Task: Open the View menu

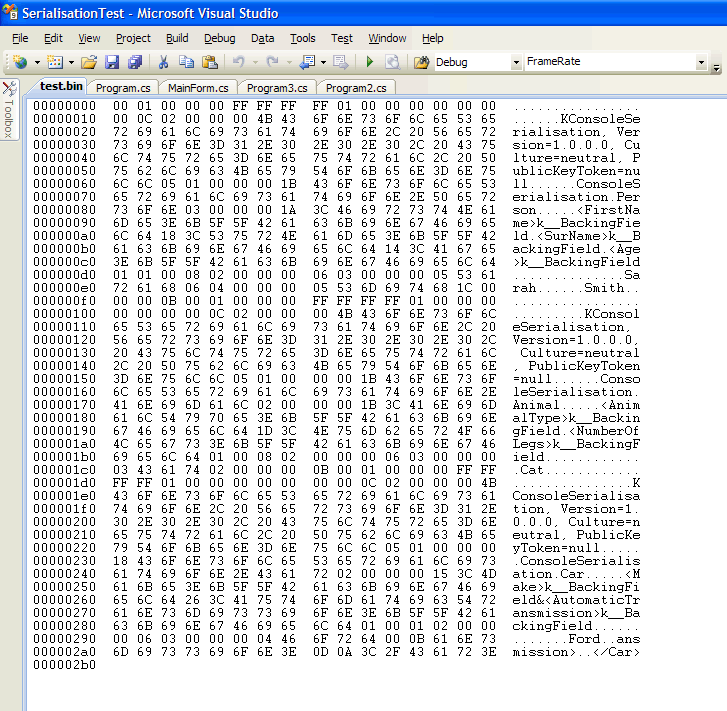Action: (89, 38)
